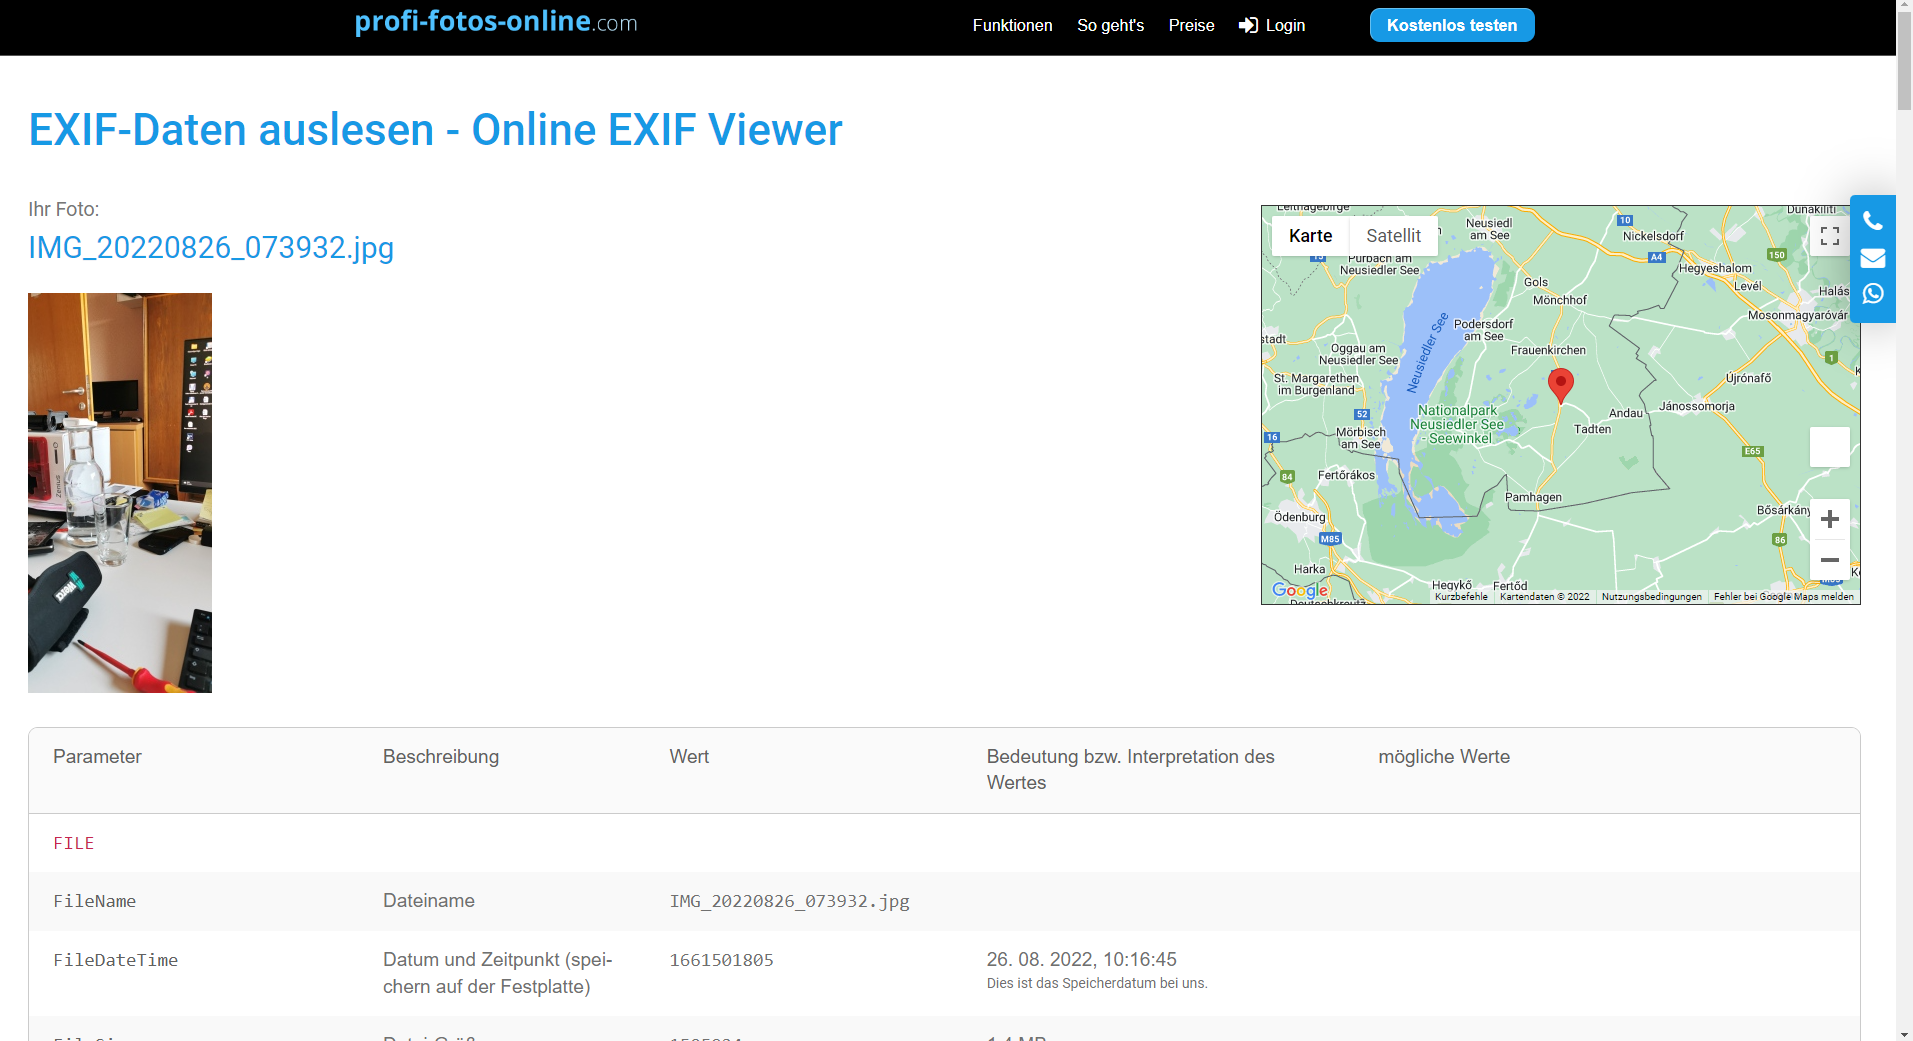The height and width of the screenshot is (1041, 1913).
Task: Click the FILE section heading
Action: (x=74, y=843)
